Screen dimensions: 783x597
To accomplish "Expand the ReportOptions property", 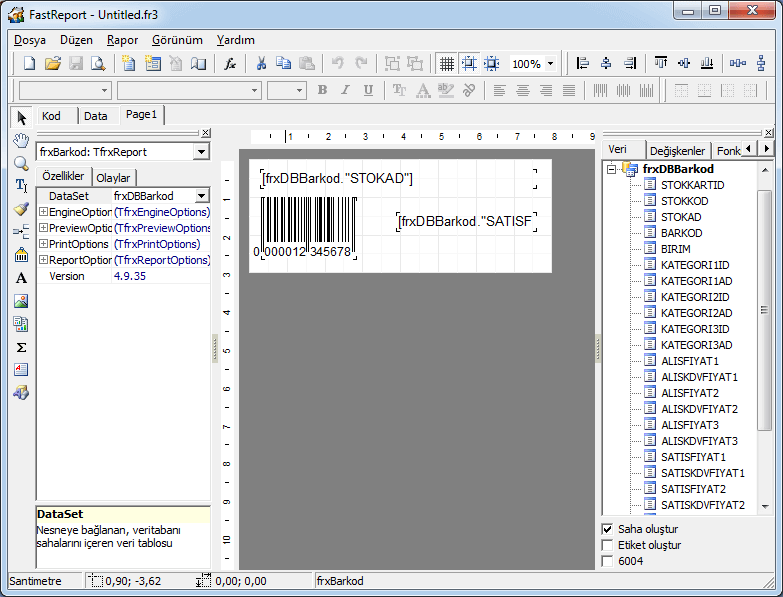I will coord(43,260).
